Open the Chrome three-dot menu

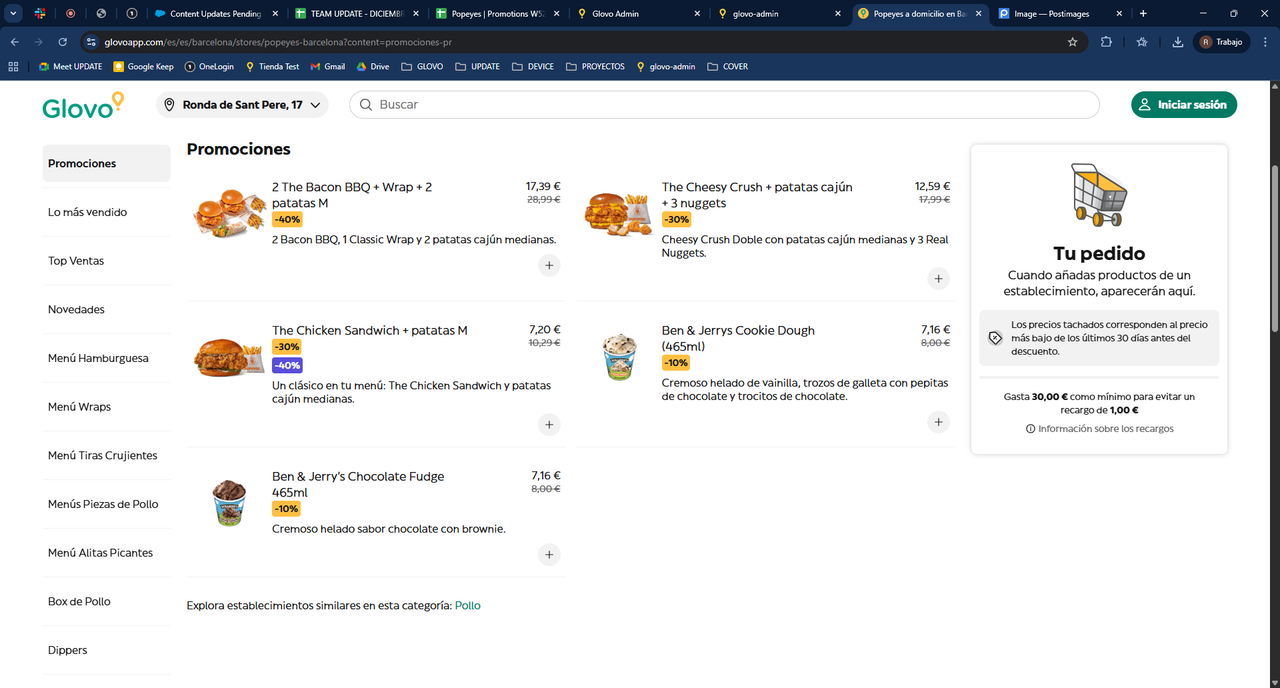tap(1265, 42)
